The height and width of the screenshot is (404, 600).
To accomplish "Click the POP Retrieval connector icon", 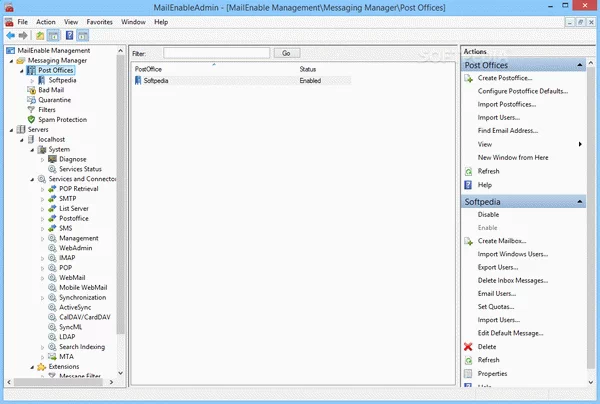I will 52,189.
